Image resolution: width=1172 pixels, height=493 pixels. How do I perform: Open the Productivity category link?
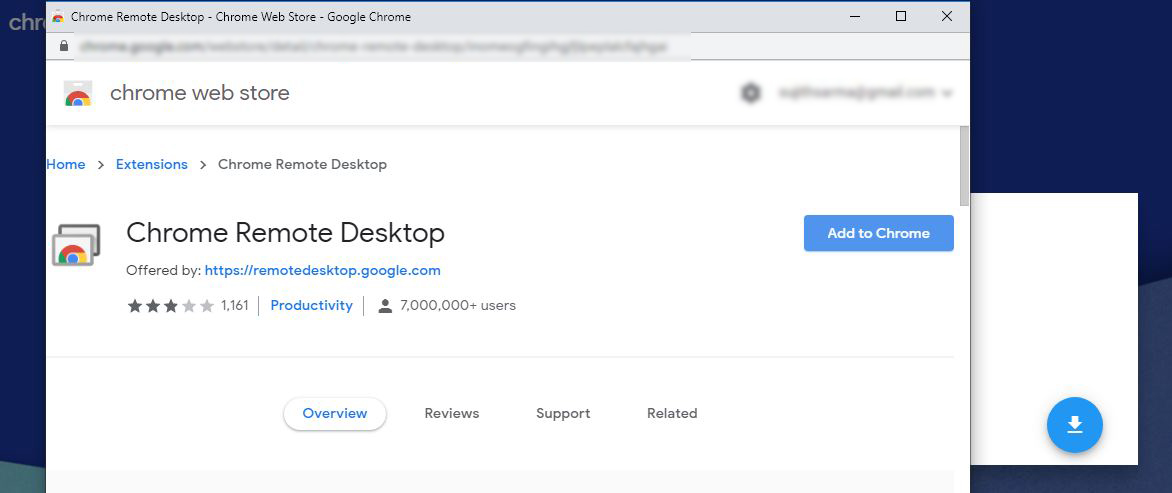click(312, 306)
